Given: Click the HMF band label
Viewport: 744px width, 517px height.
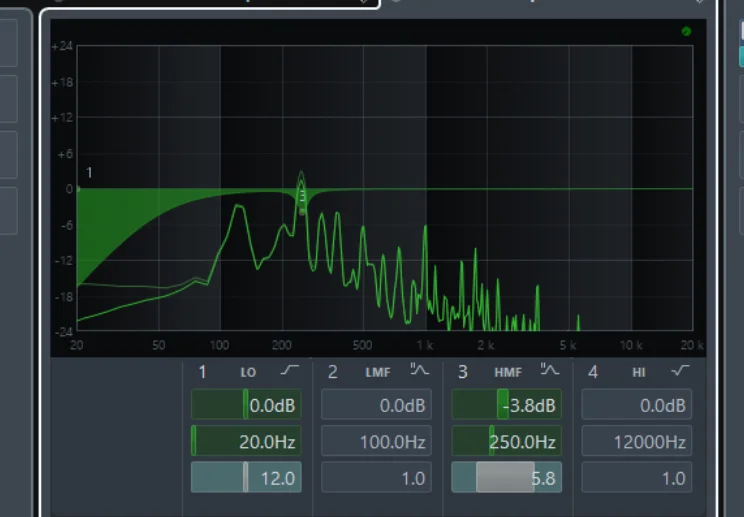Looking at the screenshot, I should coord(508,372).
